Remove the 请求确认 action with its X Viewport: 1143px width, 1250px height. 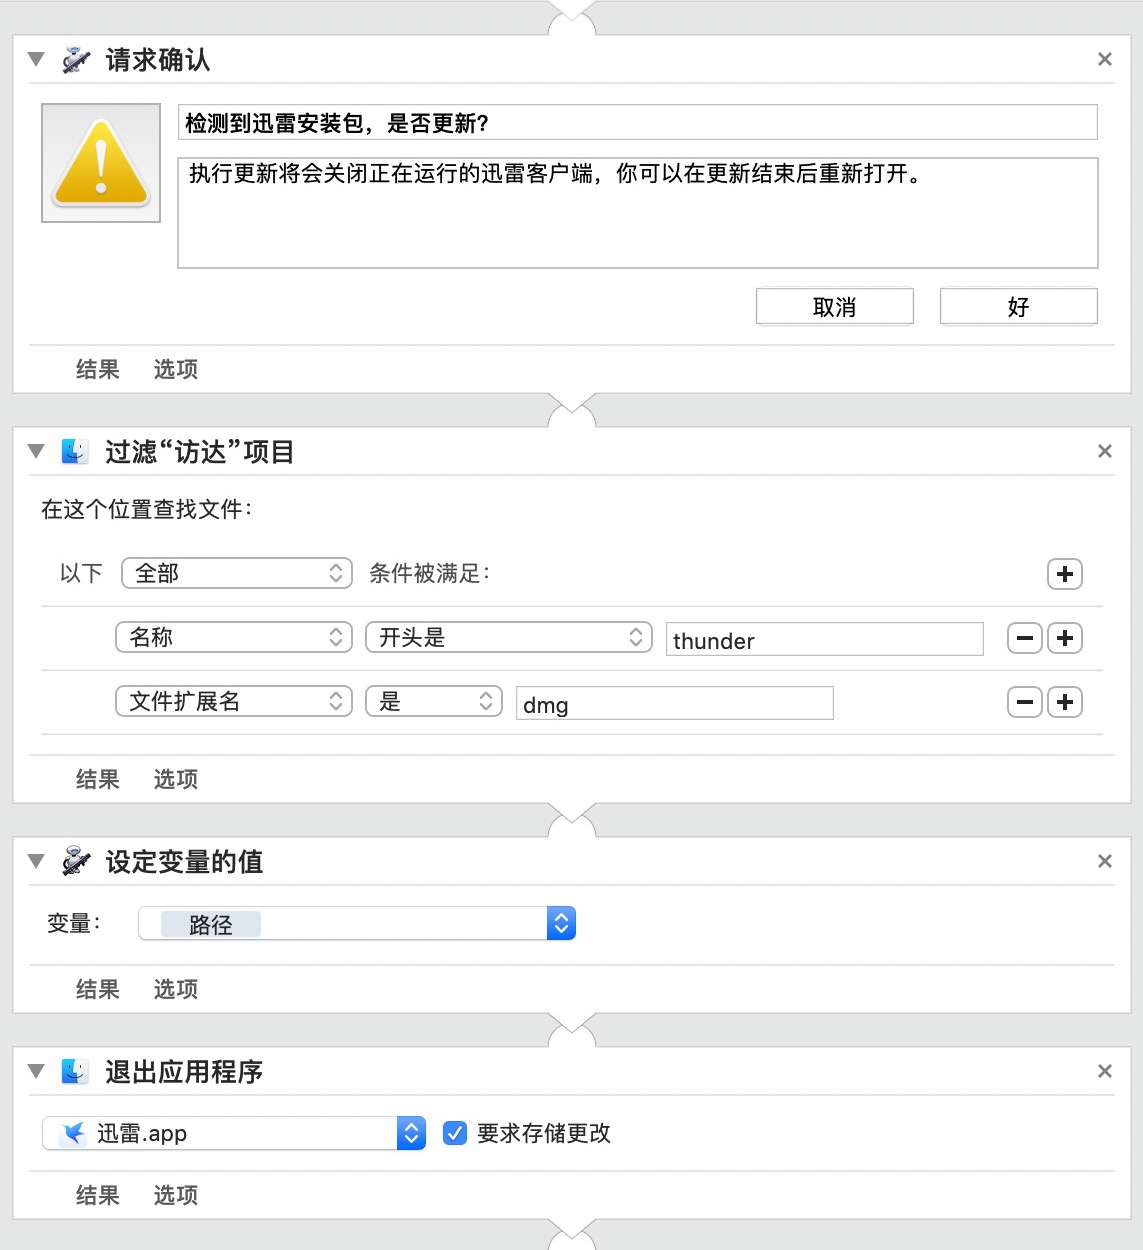1104,60
